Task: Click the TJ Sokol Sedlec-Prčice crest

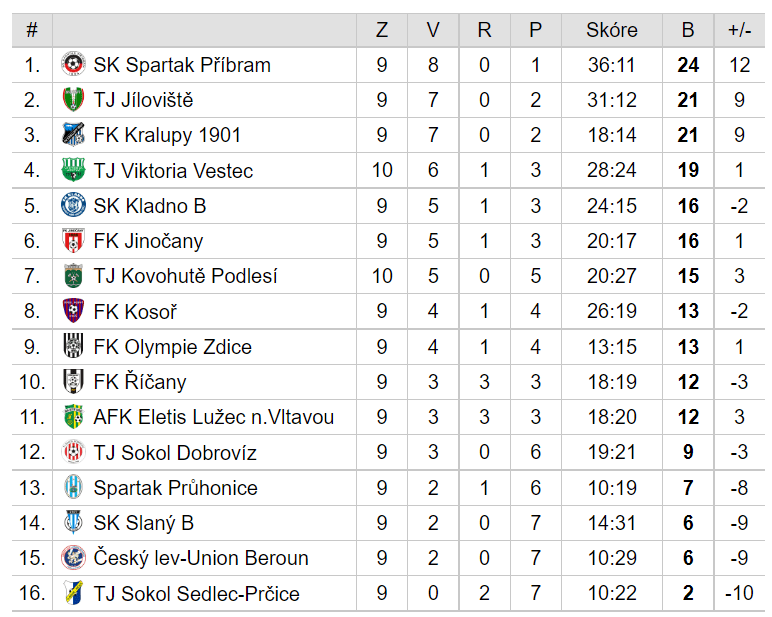Action: tap(73, 593)
